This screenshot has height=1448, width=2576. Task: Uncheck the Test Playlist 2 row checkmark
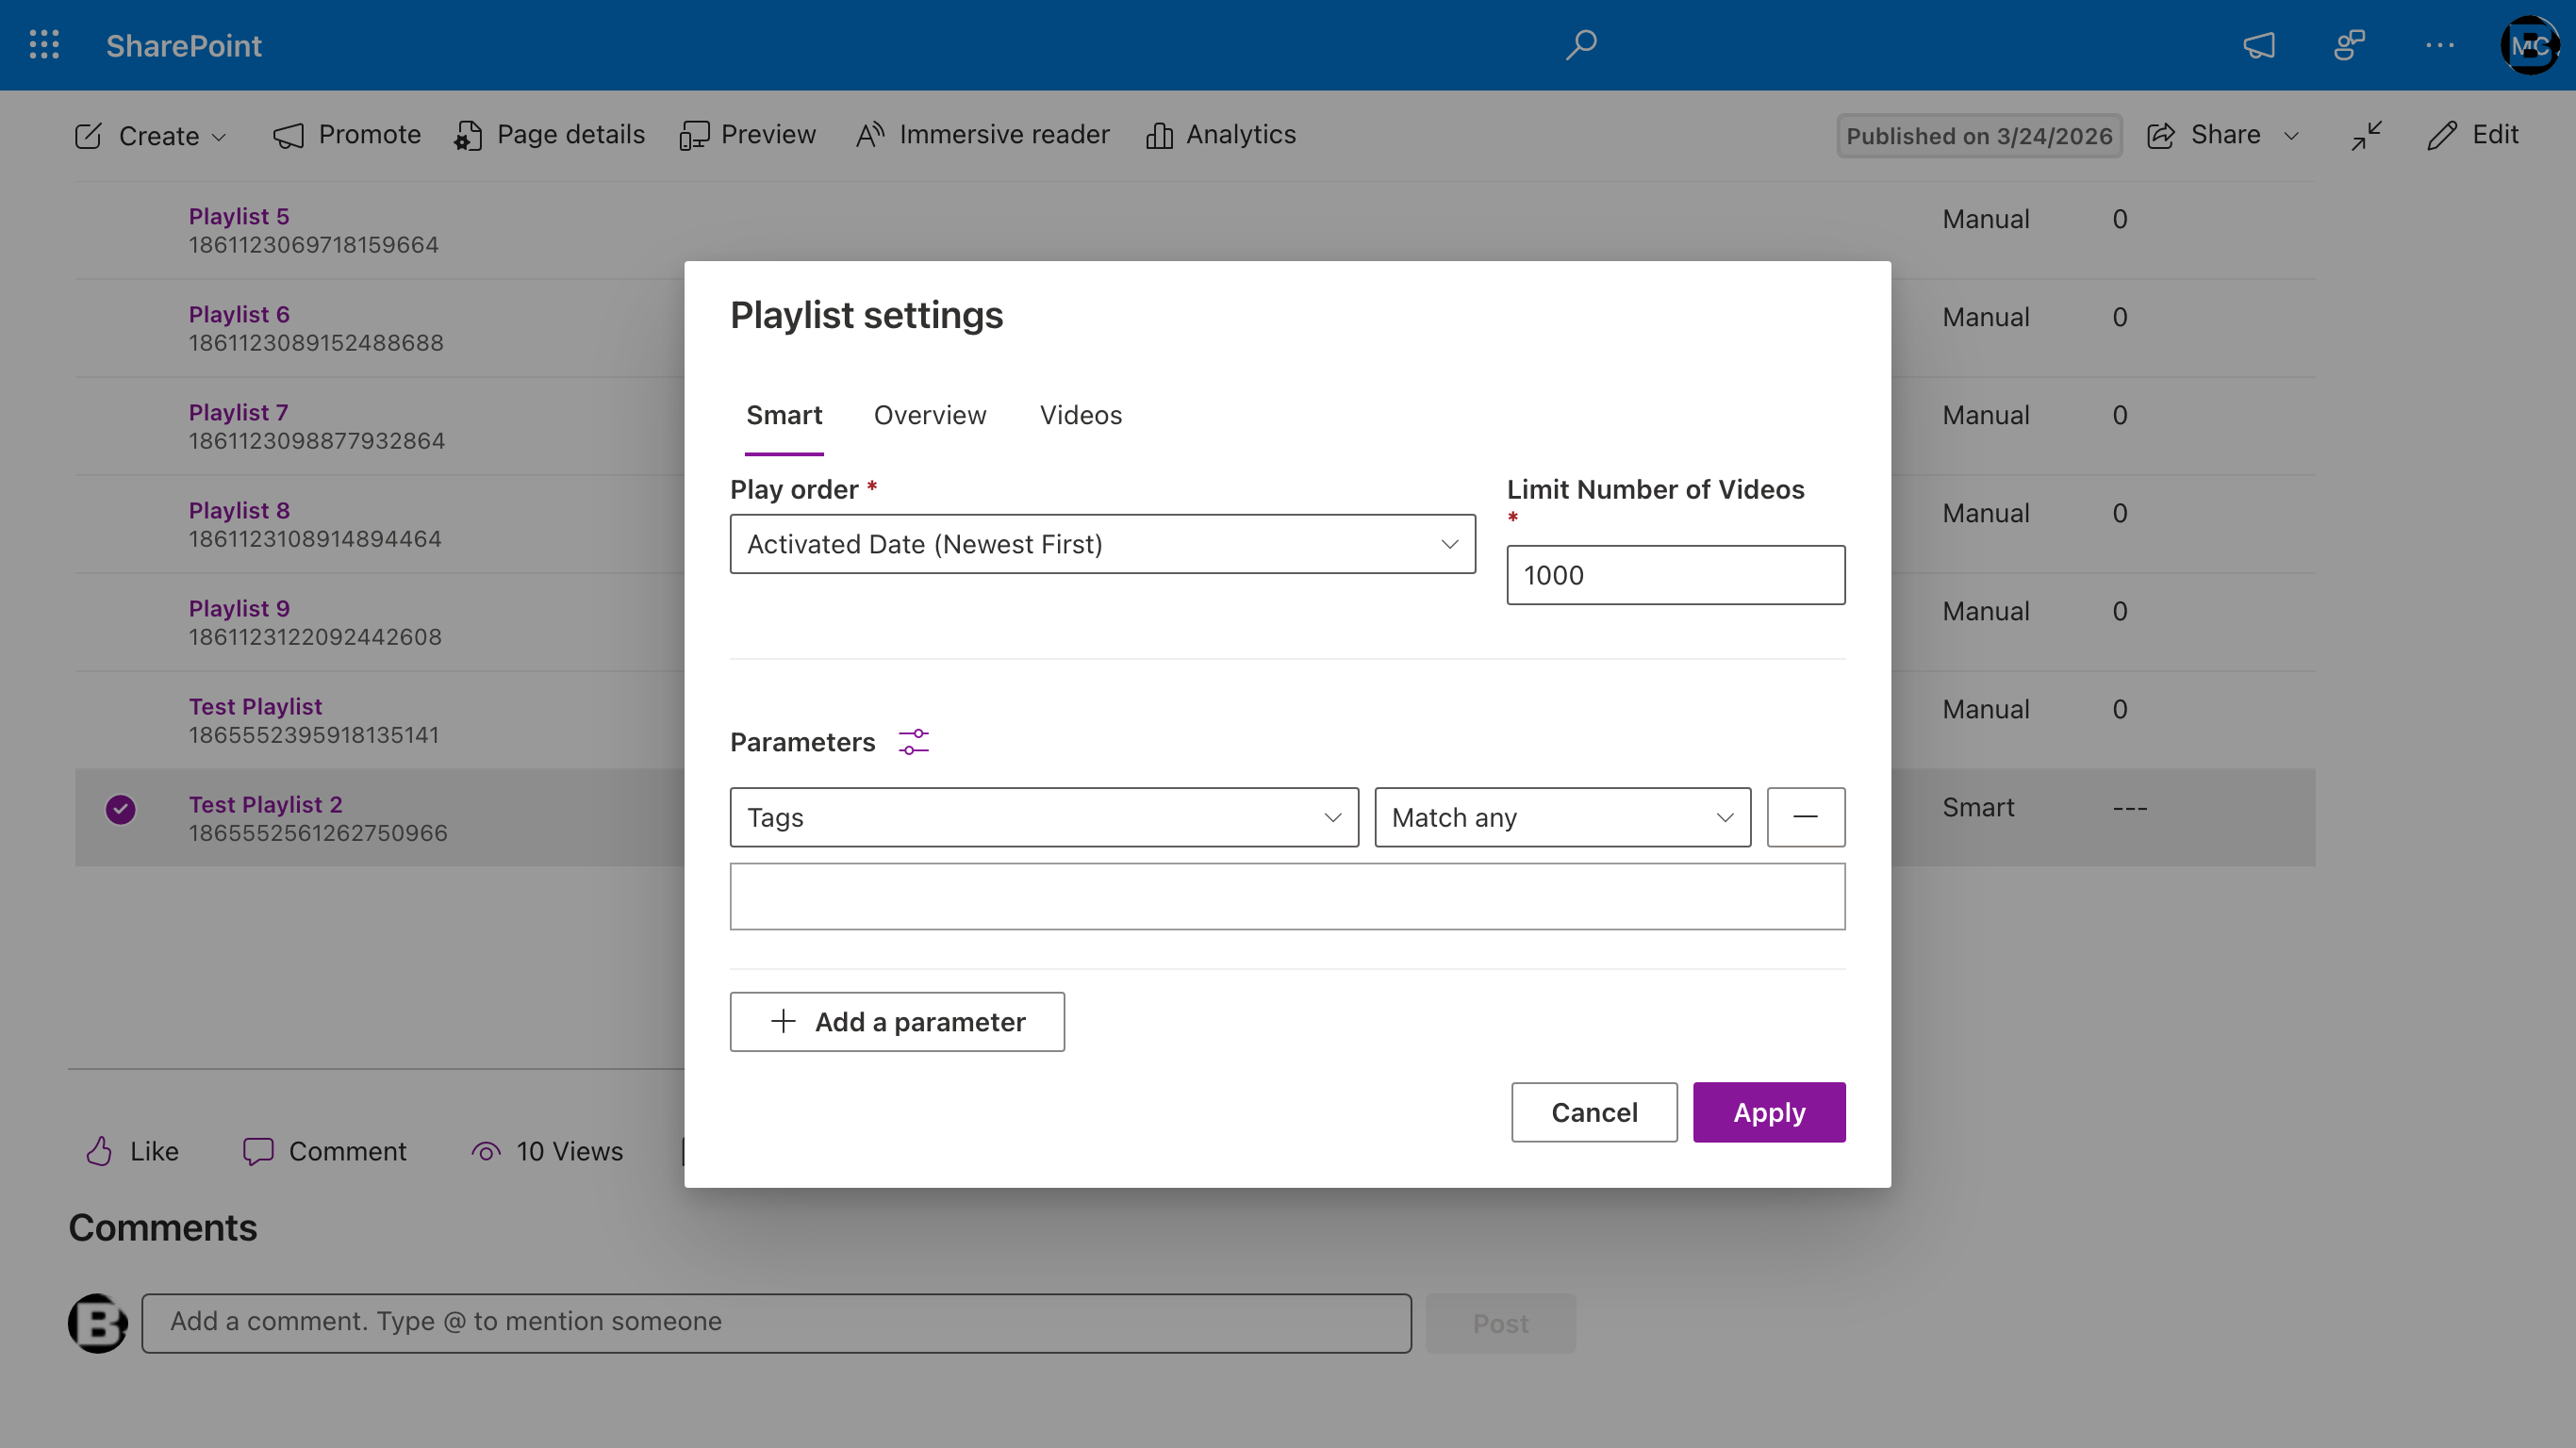pyautogui.click(x=121, y=809)
